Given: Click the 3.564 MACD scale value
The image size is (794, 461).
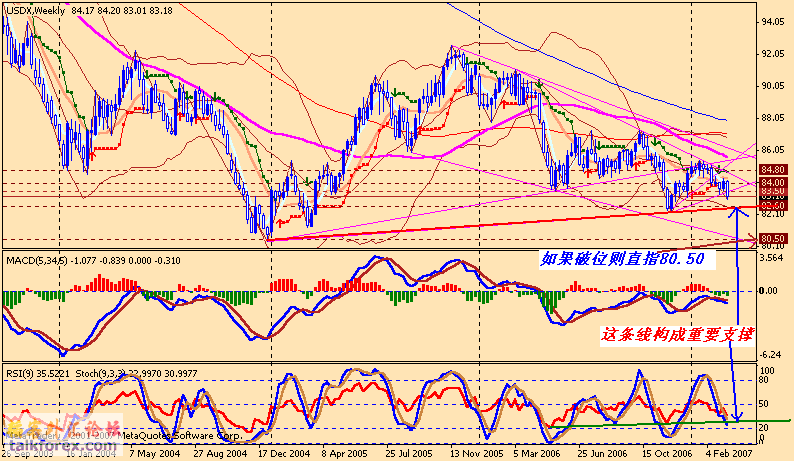Looking at the screenshot, I should [x=773, y=257].
